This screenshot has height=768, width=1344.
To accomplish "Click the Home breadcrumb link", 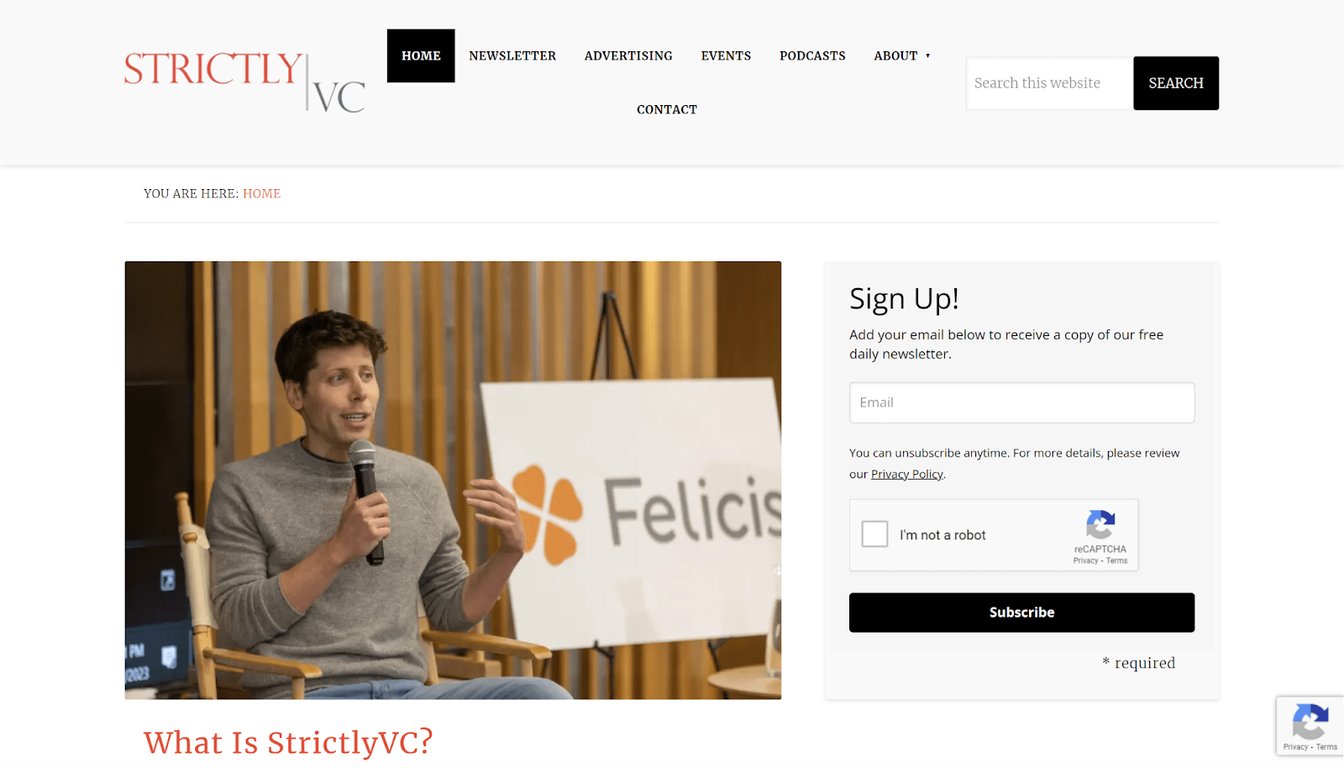I will pyautogui.click(x=262, y=194).
